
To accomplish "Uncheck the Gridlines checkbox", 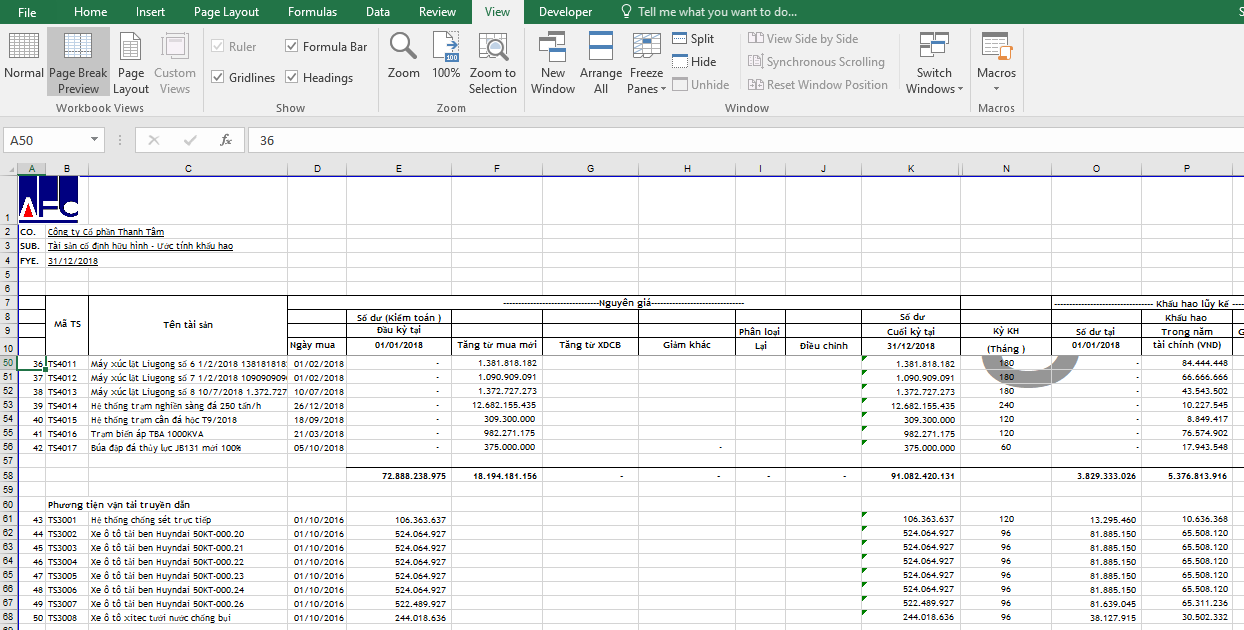I will (218, 78).
